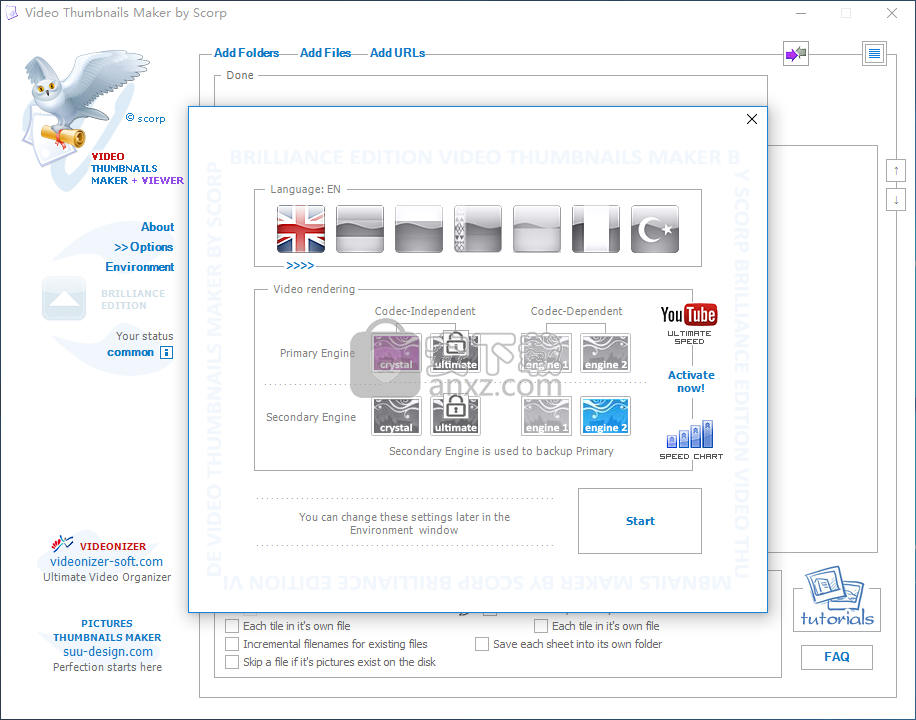Select the Turkish crescent flag language
This screenshot has width=916, height=720.
[x=655, y=229]
